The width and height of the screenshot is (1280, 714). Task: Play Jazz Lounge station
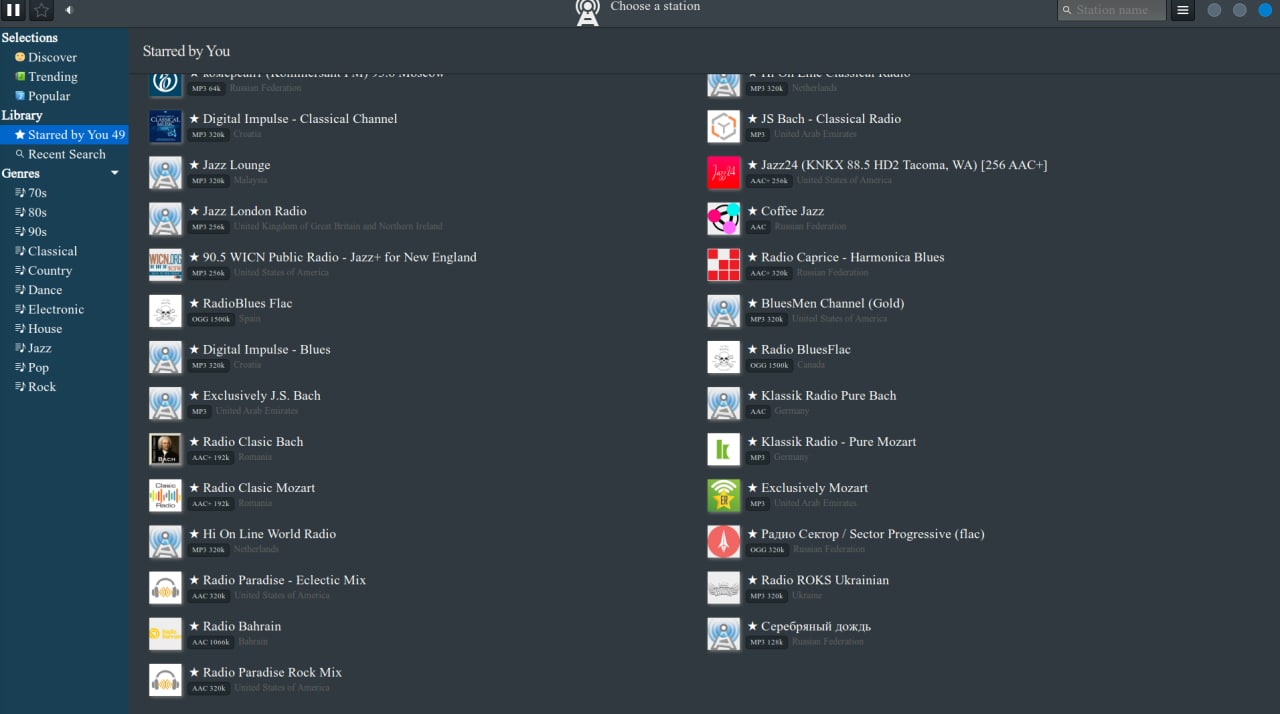(x=236, y=165)
